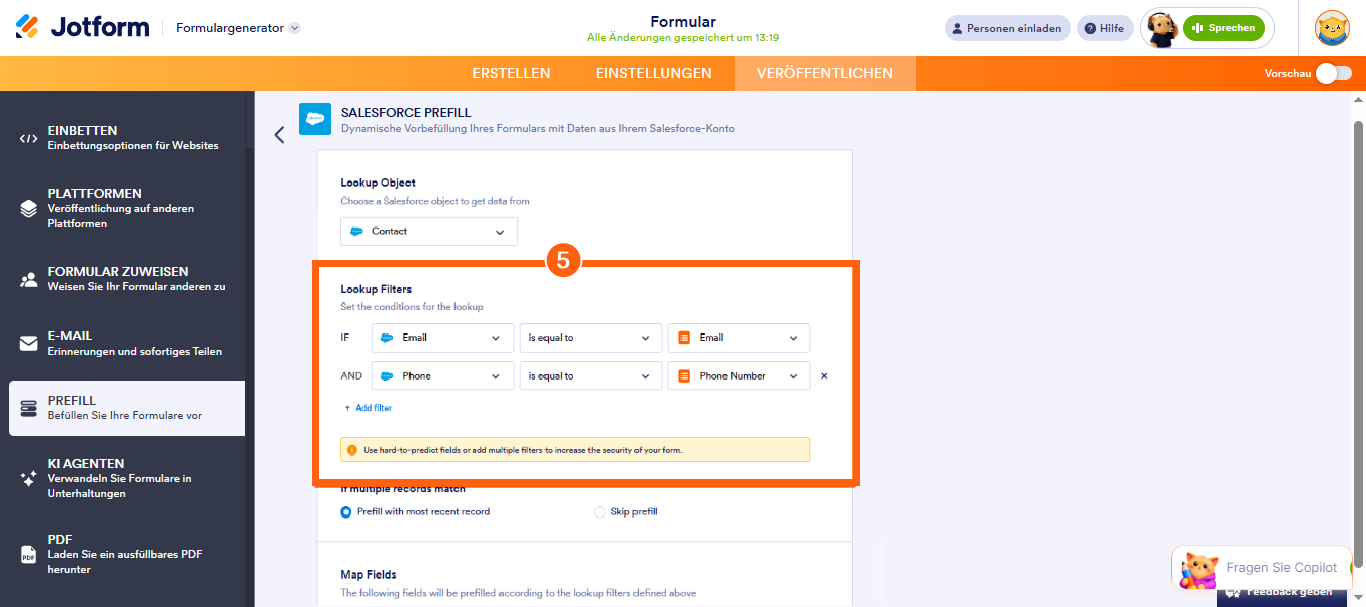Image resolution: width=1366 pixels, height=607 pixels.
Task: Click the assign form person icon
Action: coord(29,279)
